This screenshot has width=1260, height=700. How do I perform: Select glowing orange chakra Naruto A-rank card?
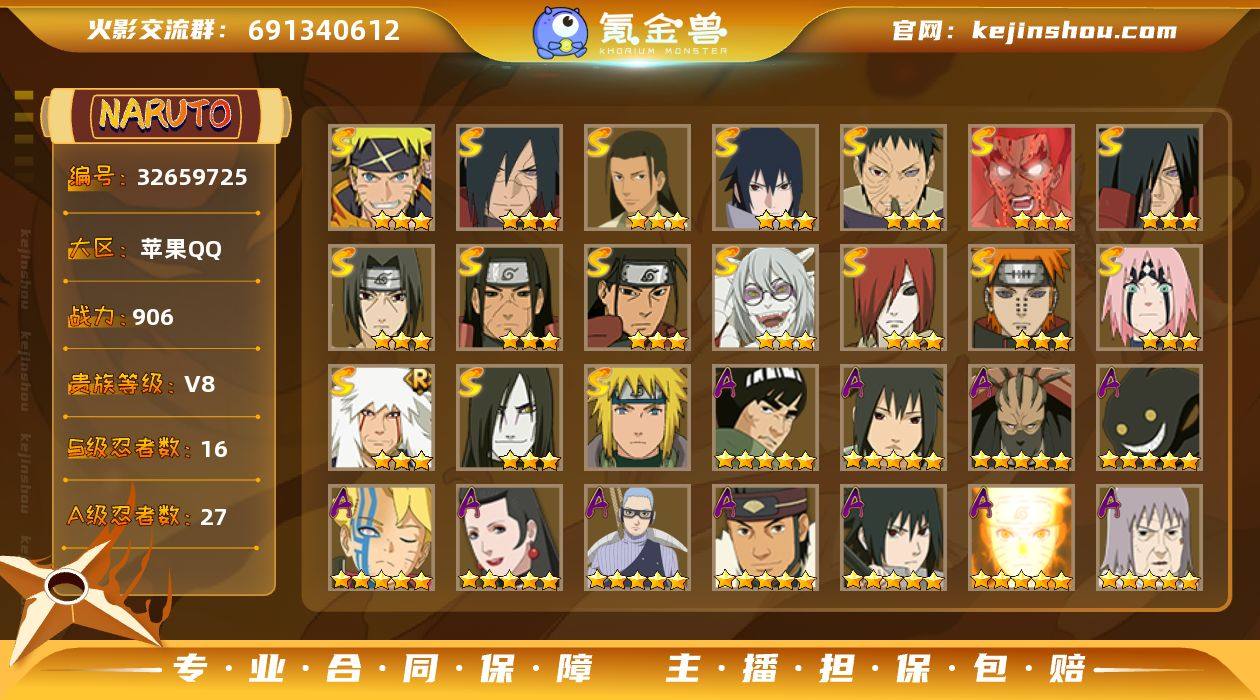tap(1021, 538)
